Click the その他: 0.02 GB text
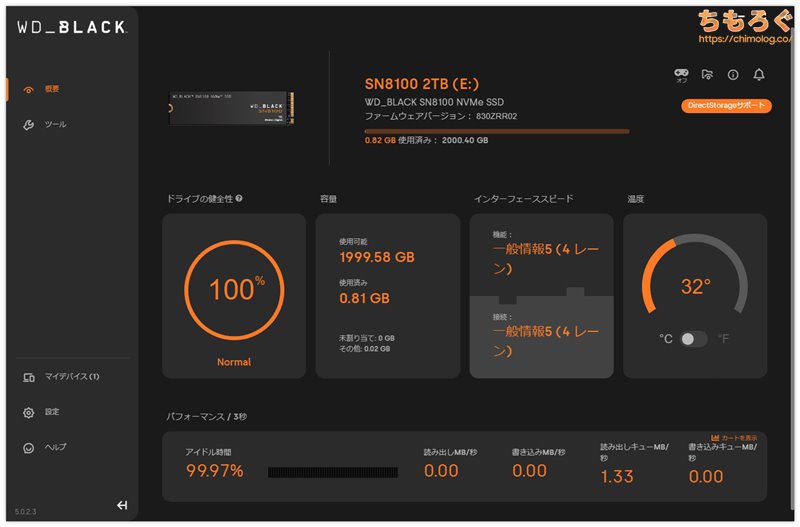800x527 pixels. [x=364, y=349]
